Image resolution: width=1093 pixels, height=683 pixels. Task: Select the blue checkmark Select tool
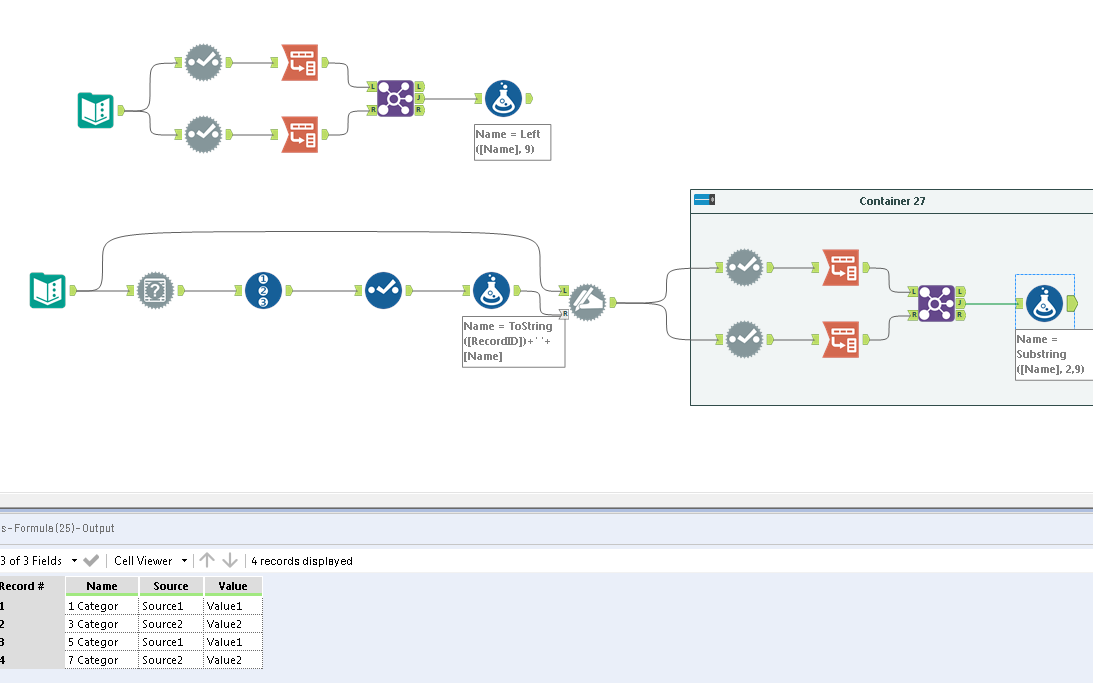[x=383, y=291]
